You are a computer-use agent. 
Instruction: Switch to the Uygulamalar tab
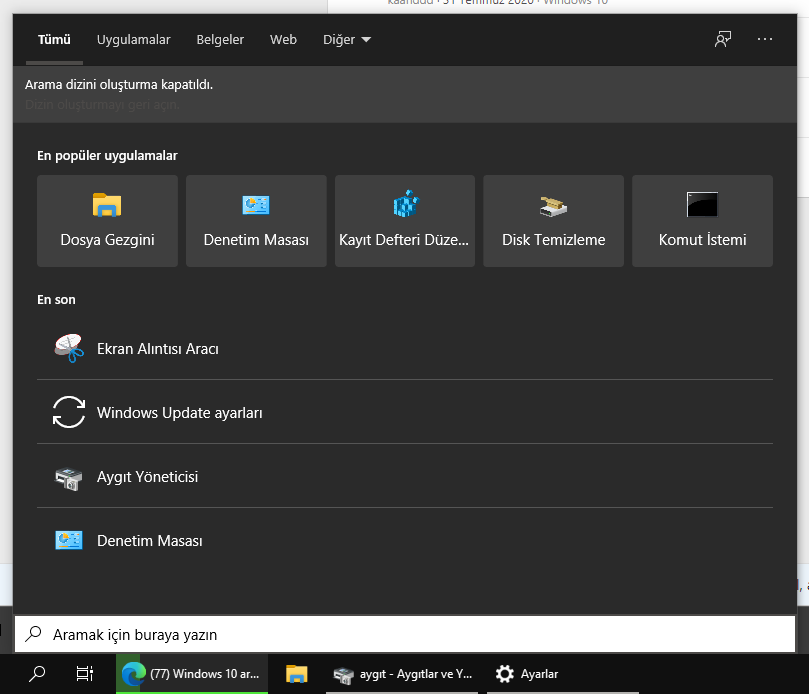point(134,40)
